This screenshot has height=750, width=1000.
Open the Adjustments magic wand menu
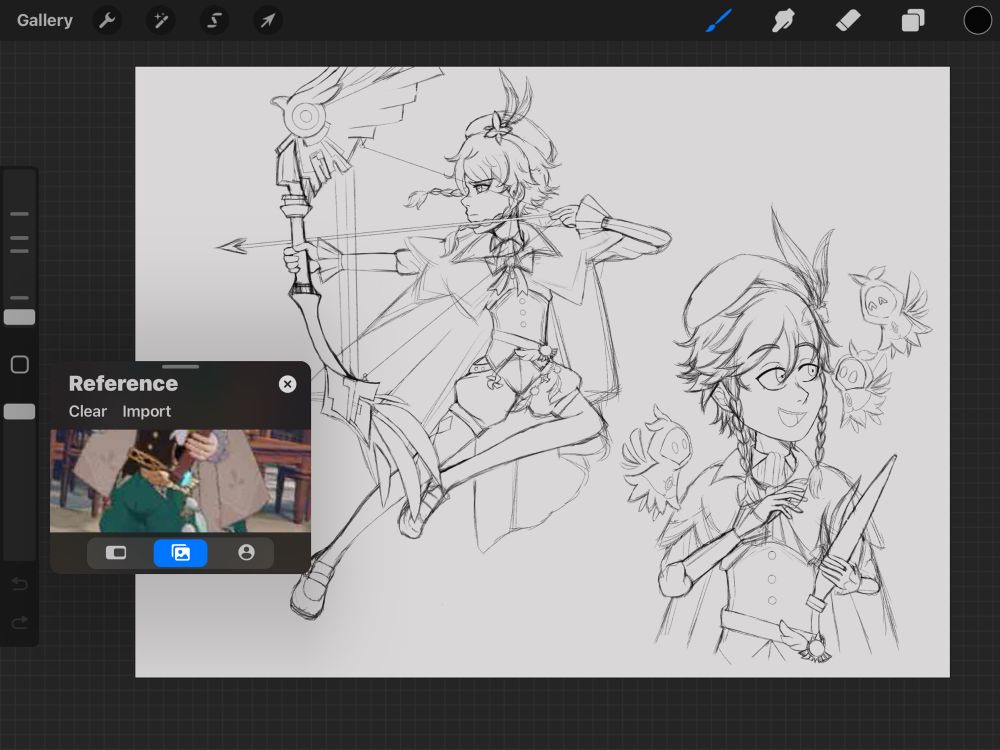160,20
